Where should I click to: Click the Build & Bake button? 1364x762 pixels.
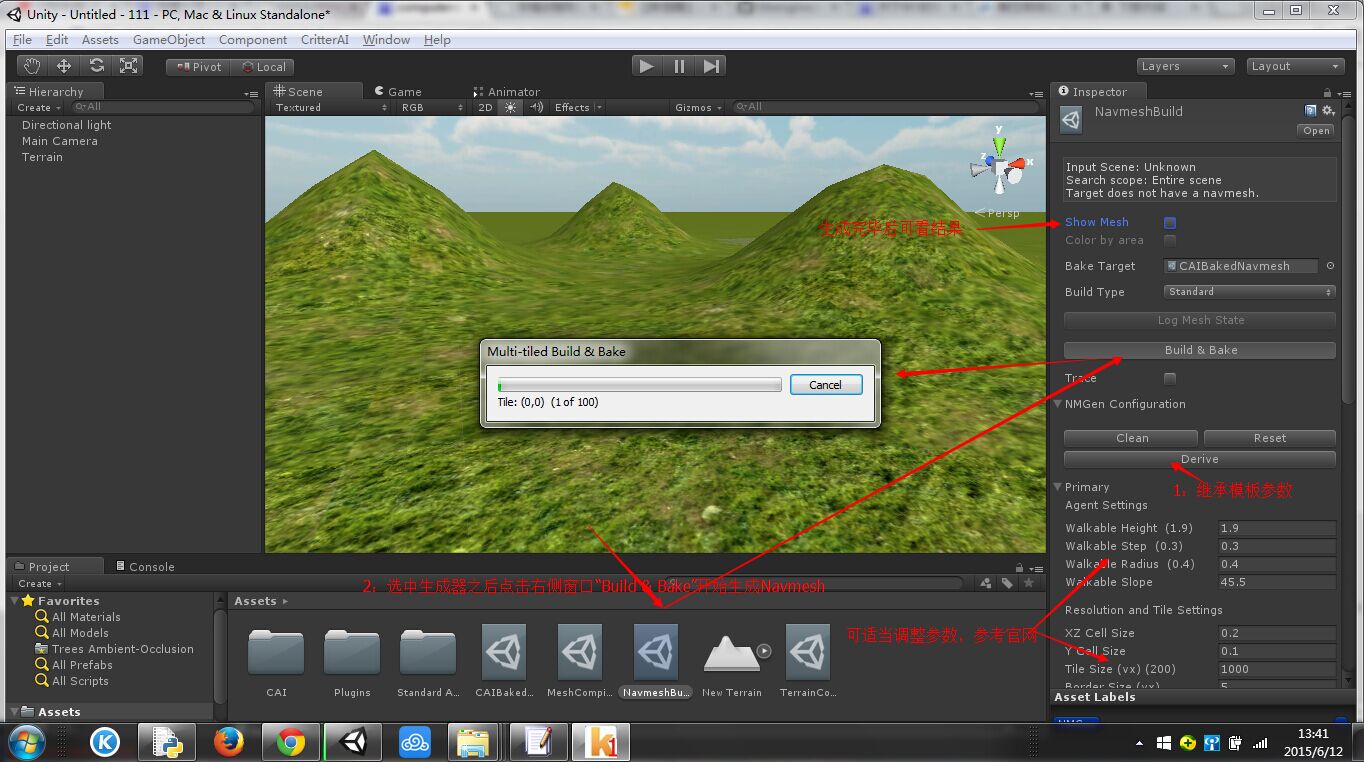click(1200, 350)
